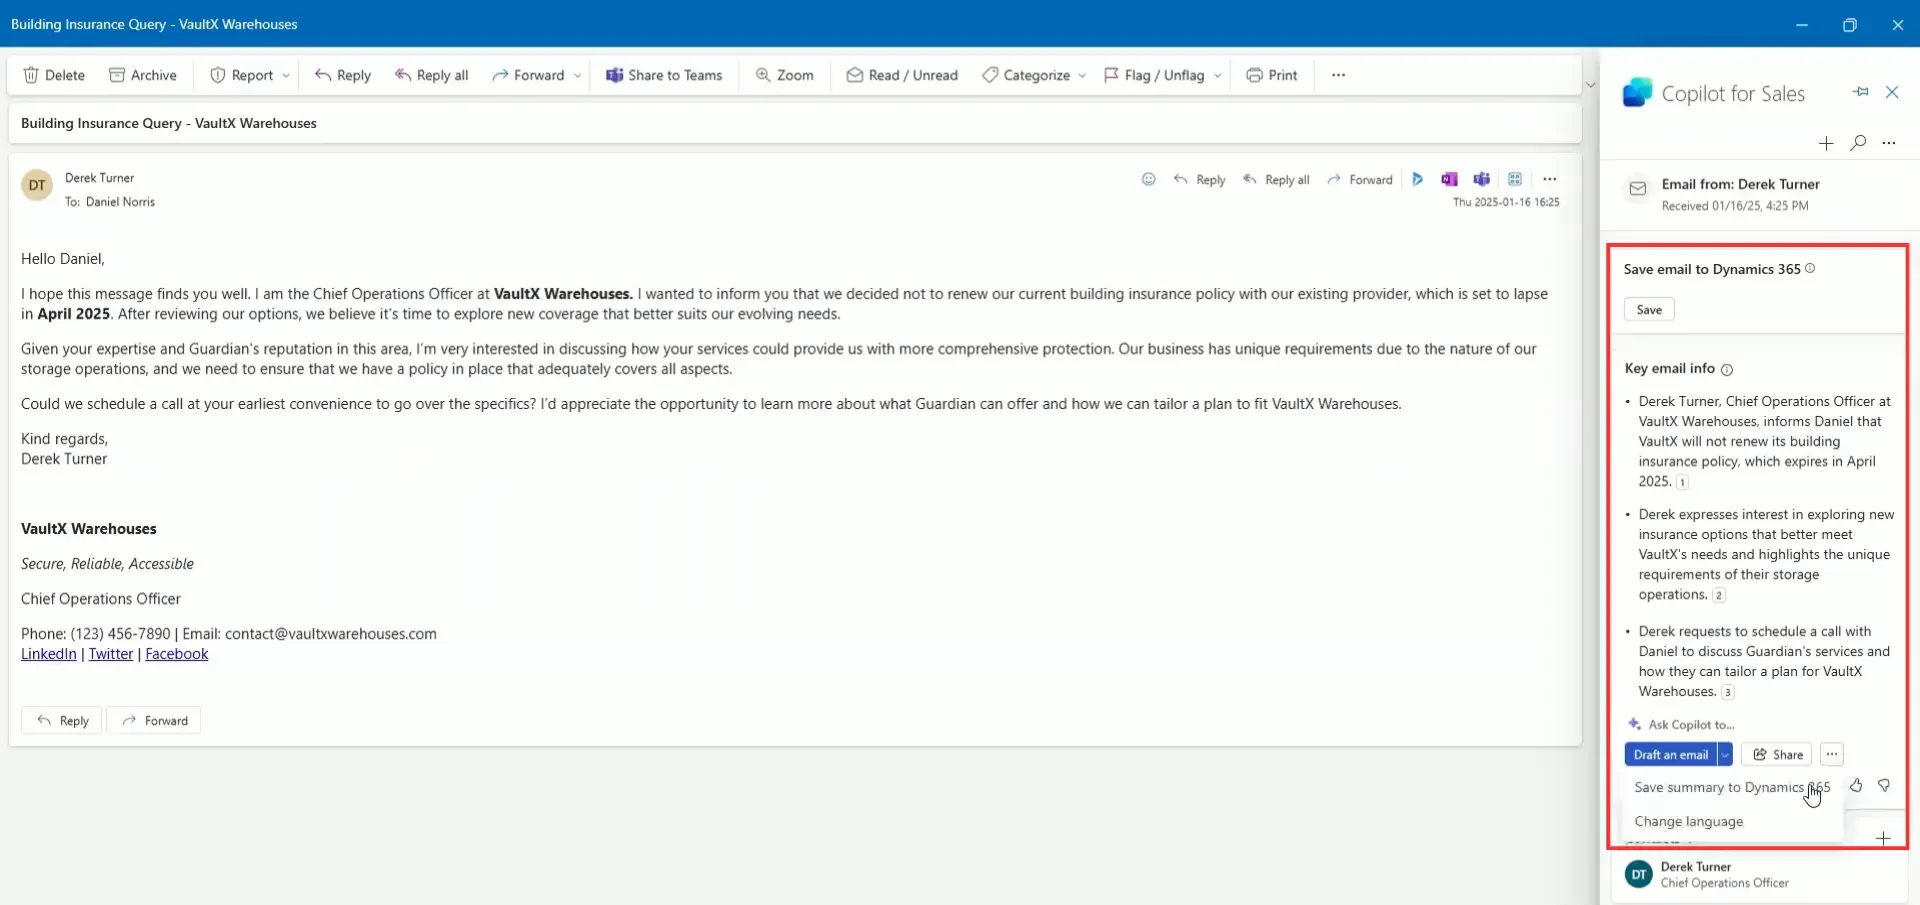
Task: Click the Report toolbar button
Action: [x=242, y=75]
